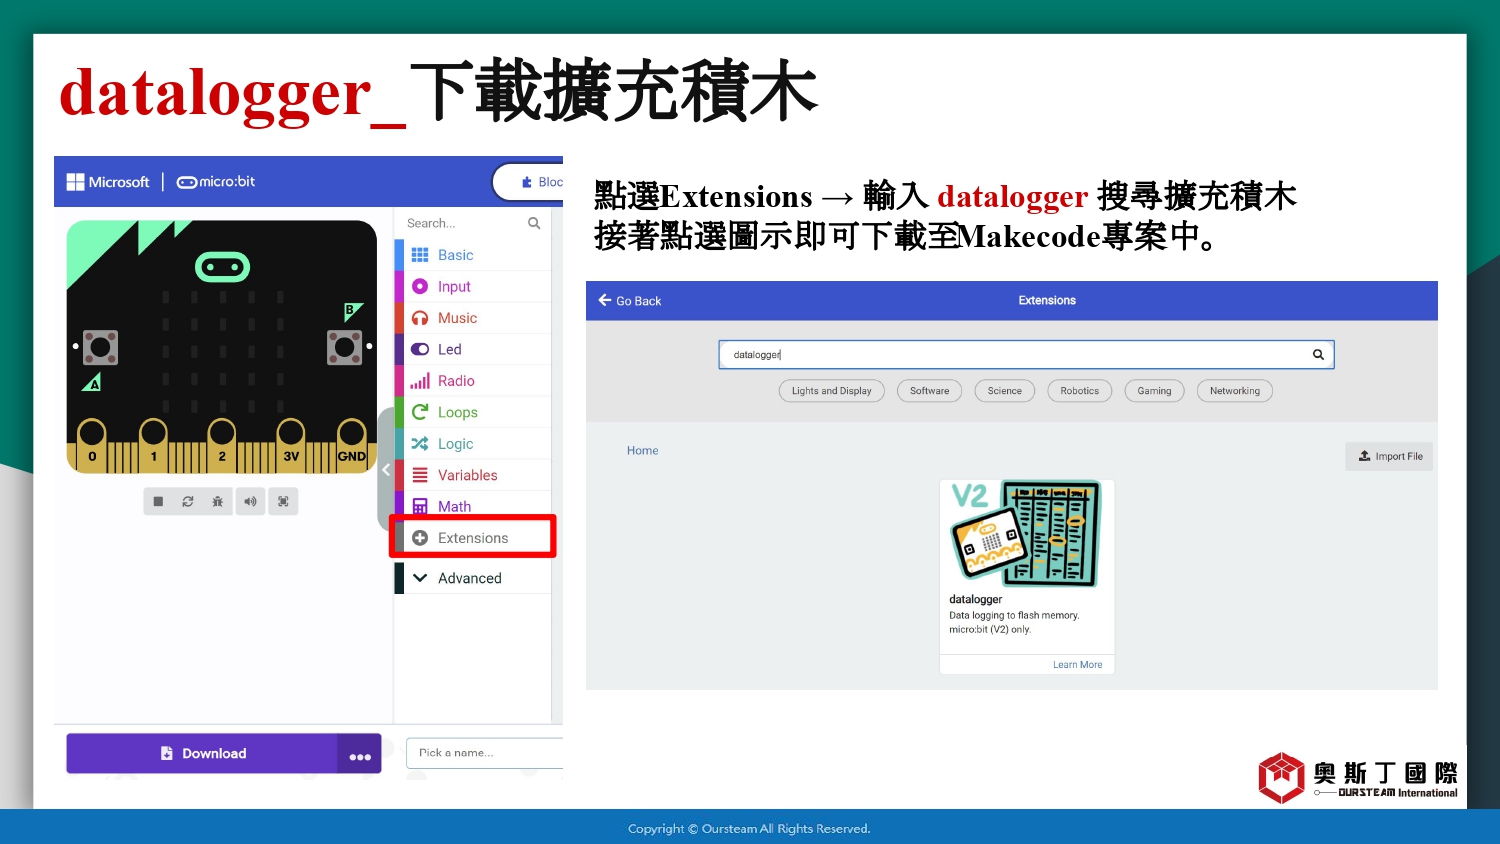Click Extensions in the toolbox
The width and height of the screenshot is (1500, 844).
(473, 538)
